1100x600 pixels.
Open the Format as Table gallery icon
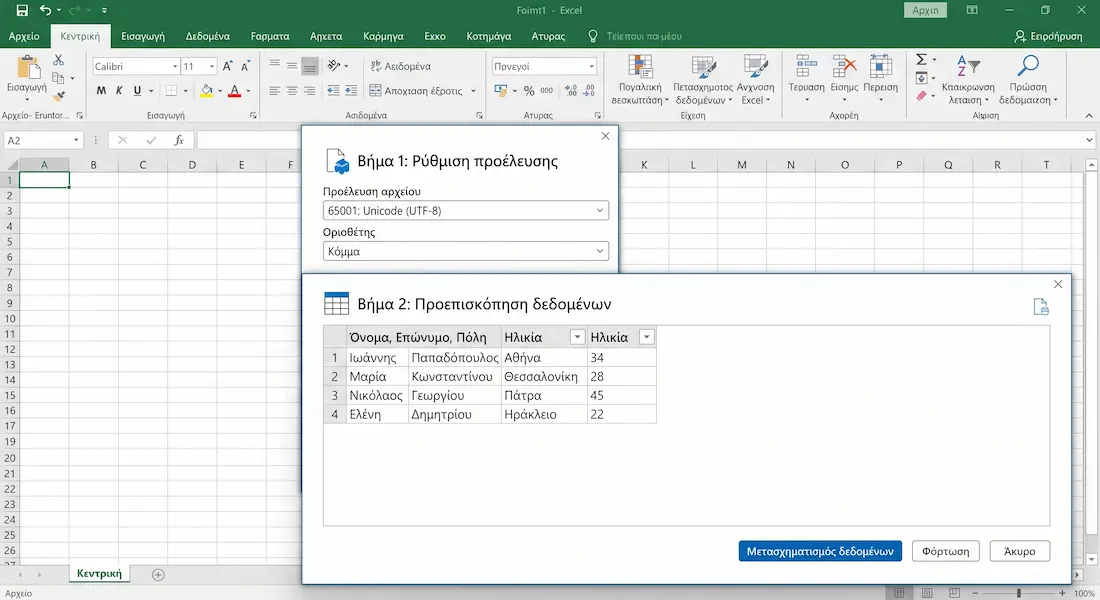coord(703,67)
